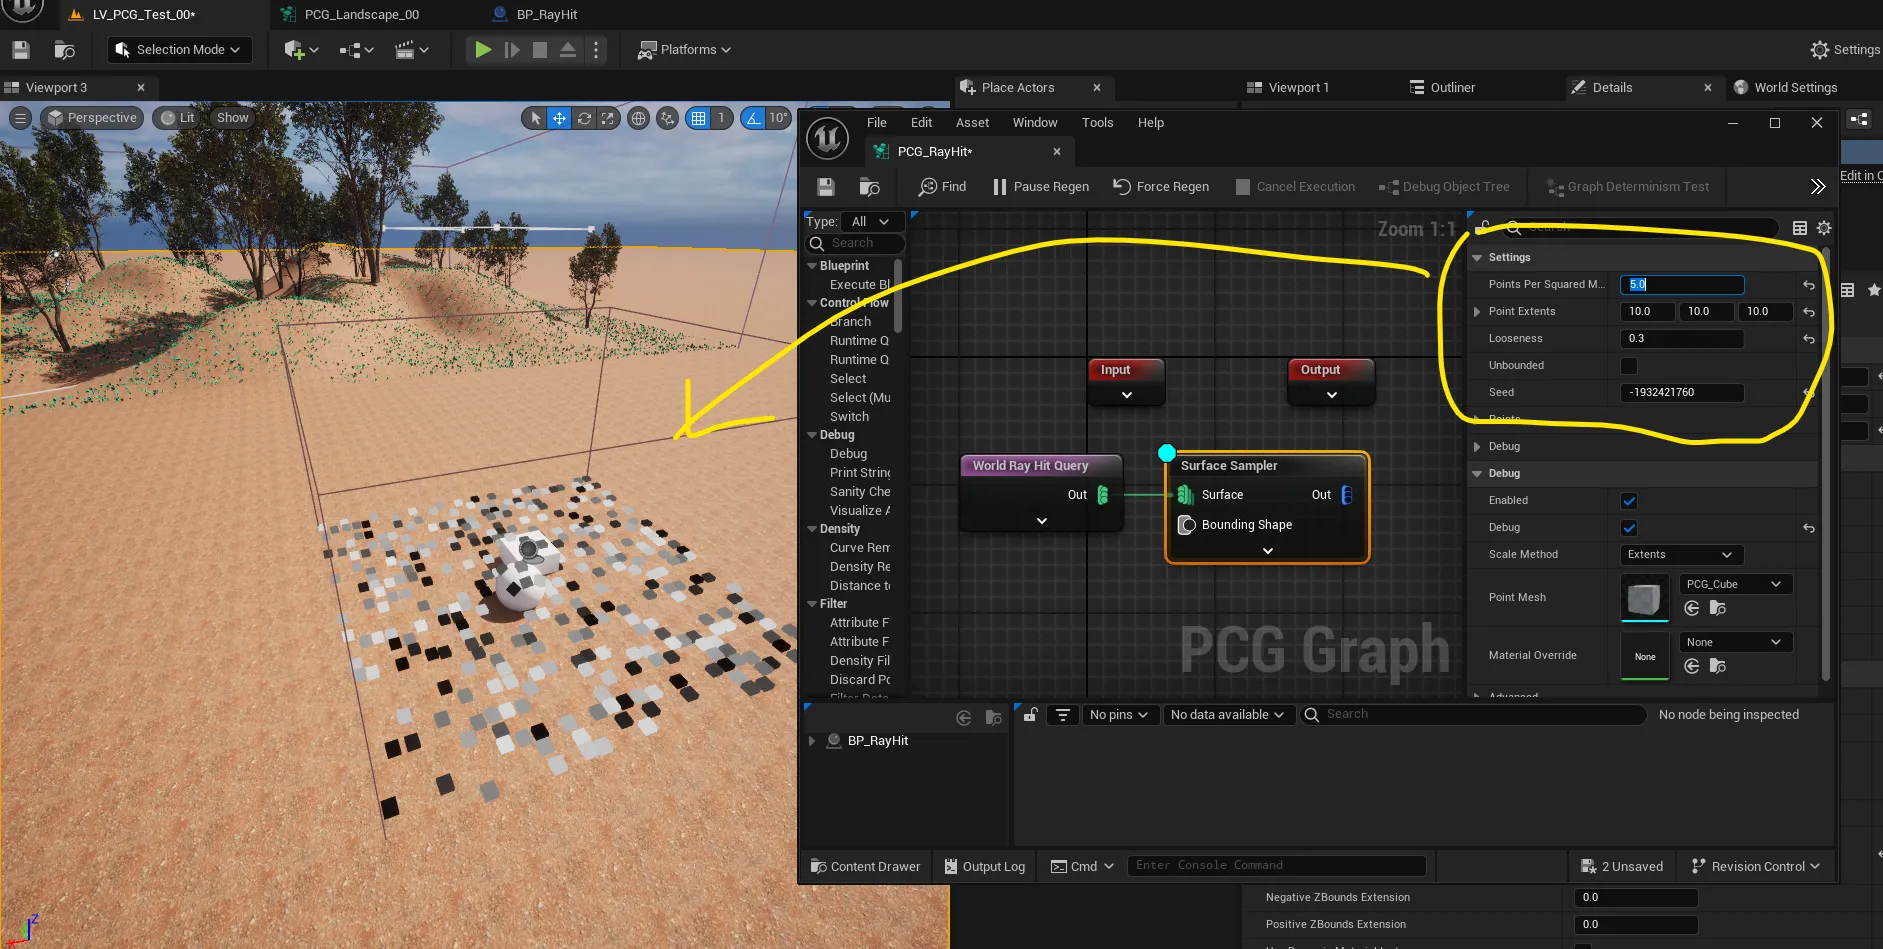
Task: Open the Asset menu in PCG editor
Action: (x=972, y=123)
